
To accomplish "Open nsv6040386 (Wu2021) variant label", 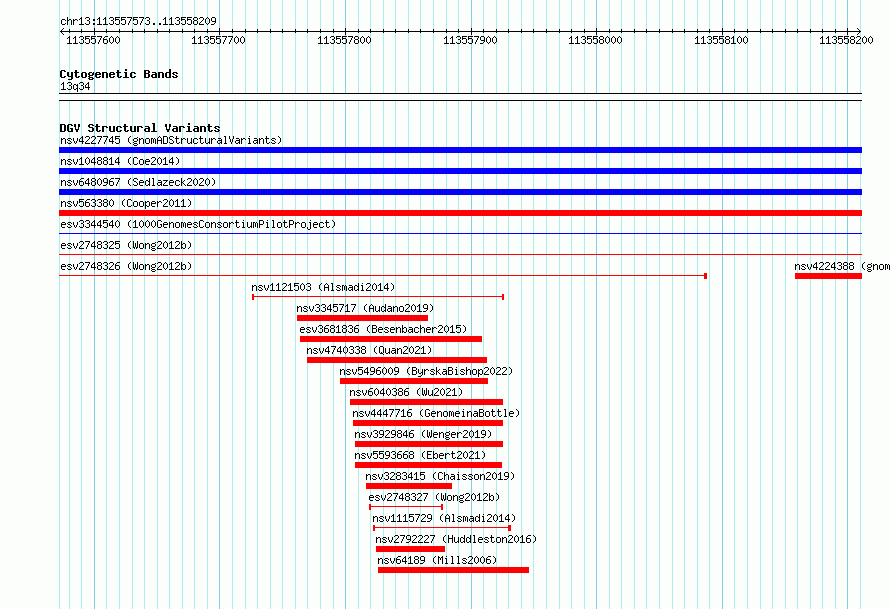I will 406,392.
